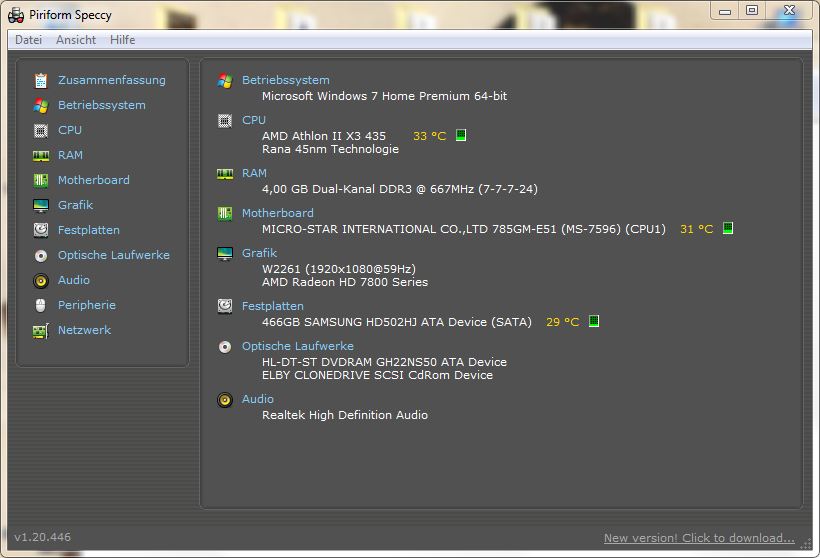Open the Festplatten sidebar section

coord(88,230)
